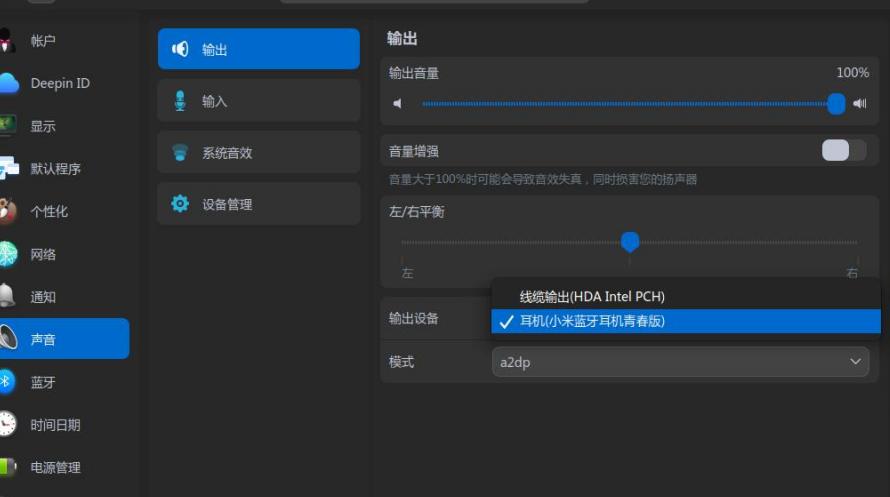Select 声音 sound speaker icon

coord(9,338)
